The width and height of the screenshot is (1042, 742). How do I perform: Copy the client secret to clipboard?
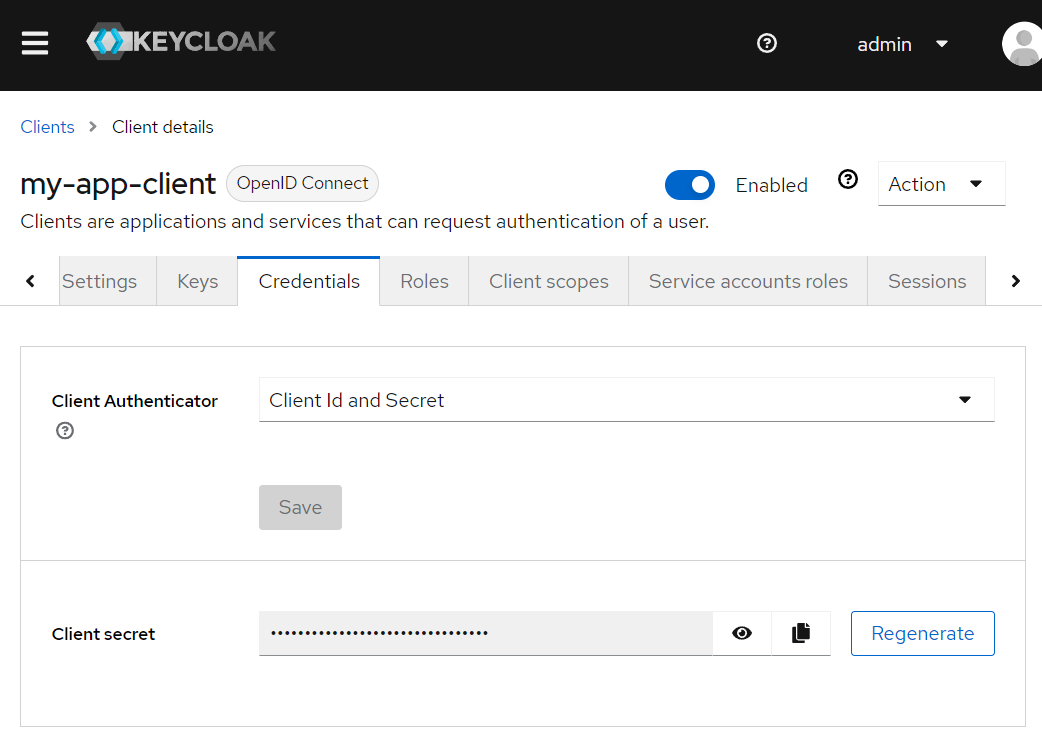pos(800,633)
